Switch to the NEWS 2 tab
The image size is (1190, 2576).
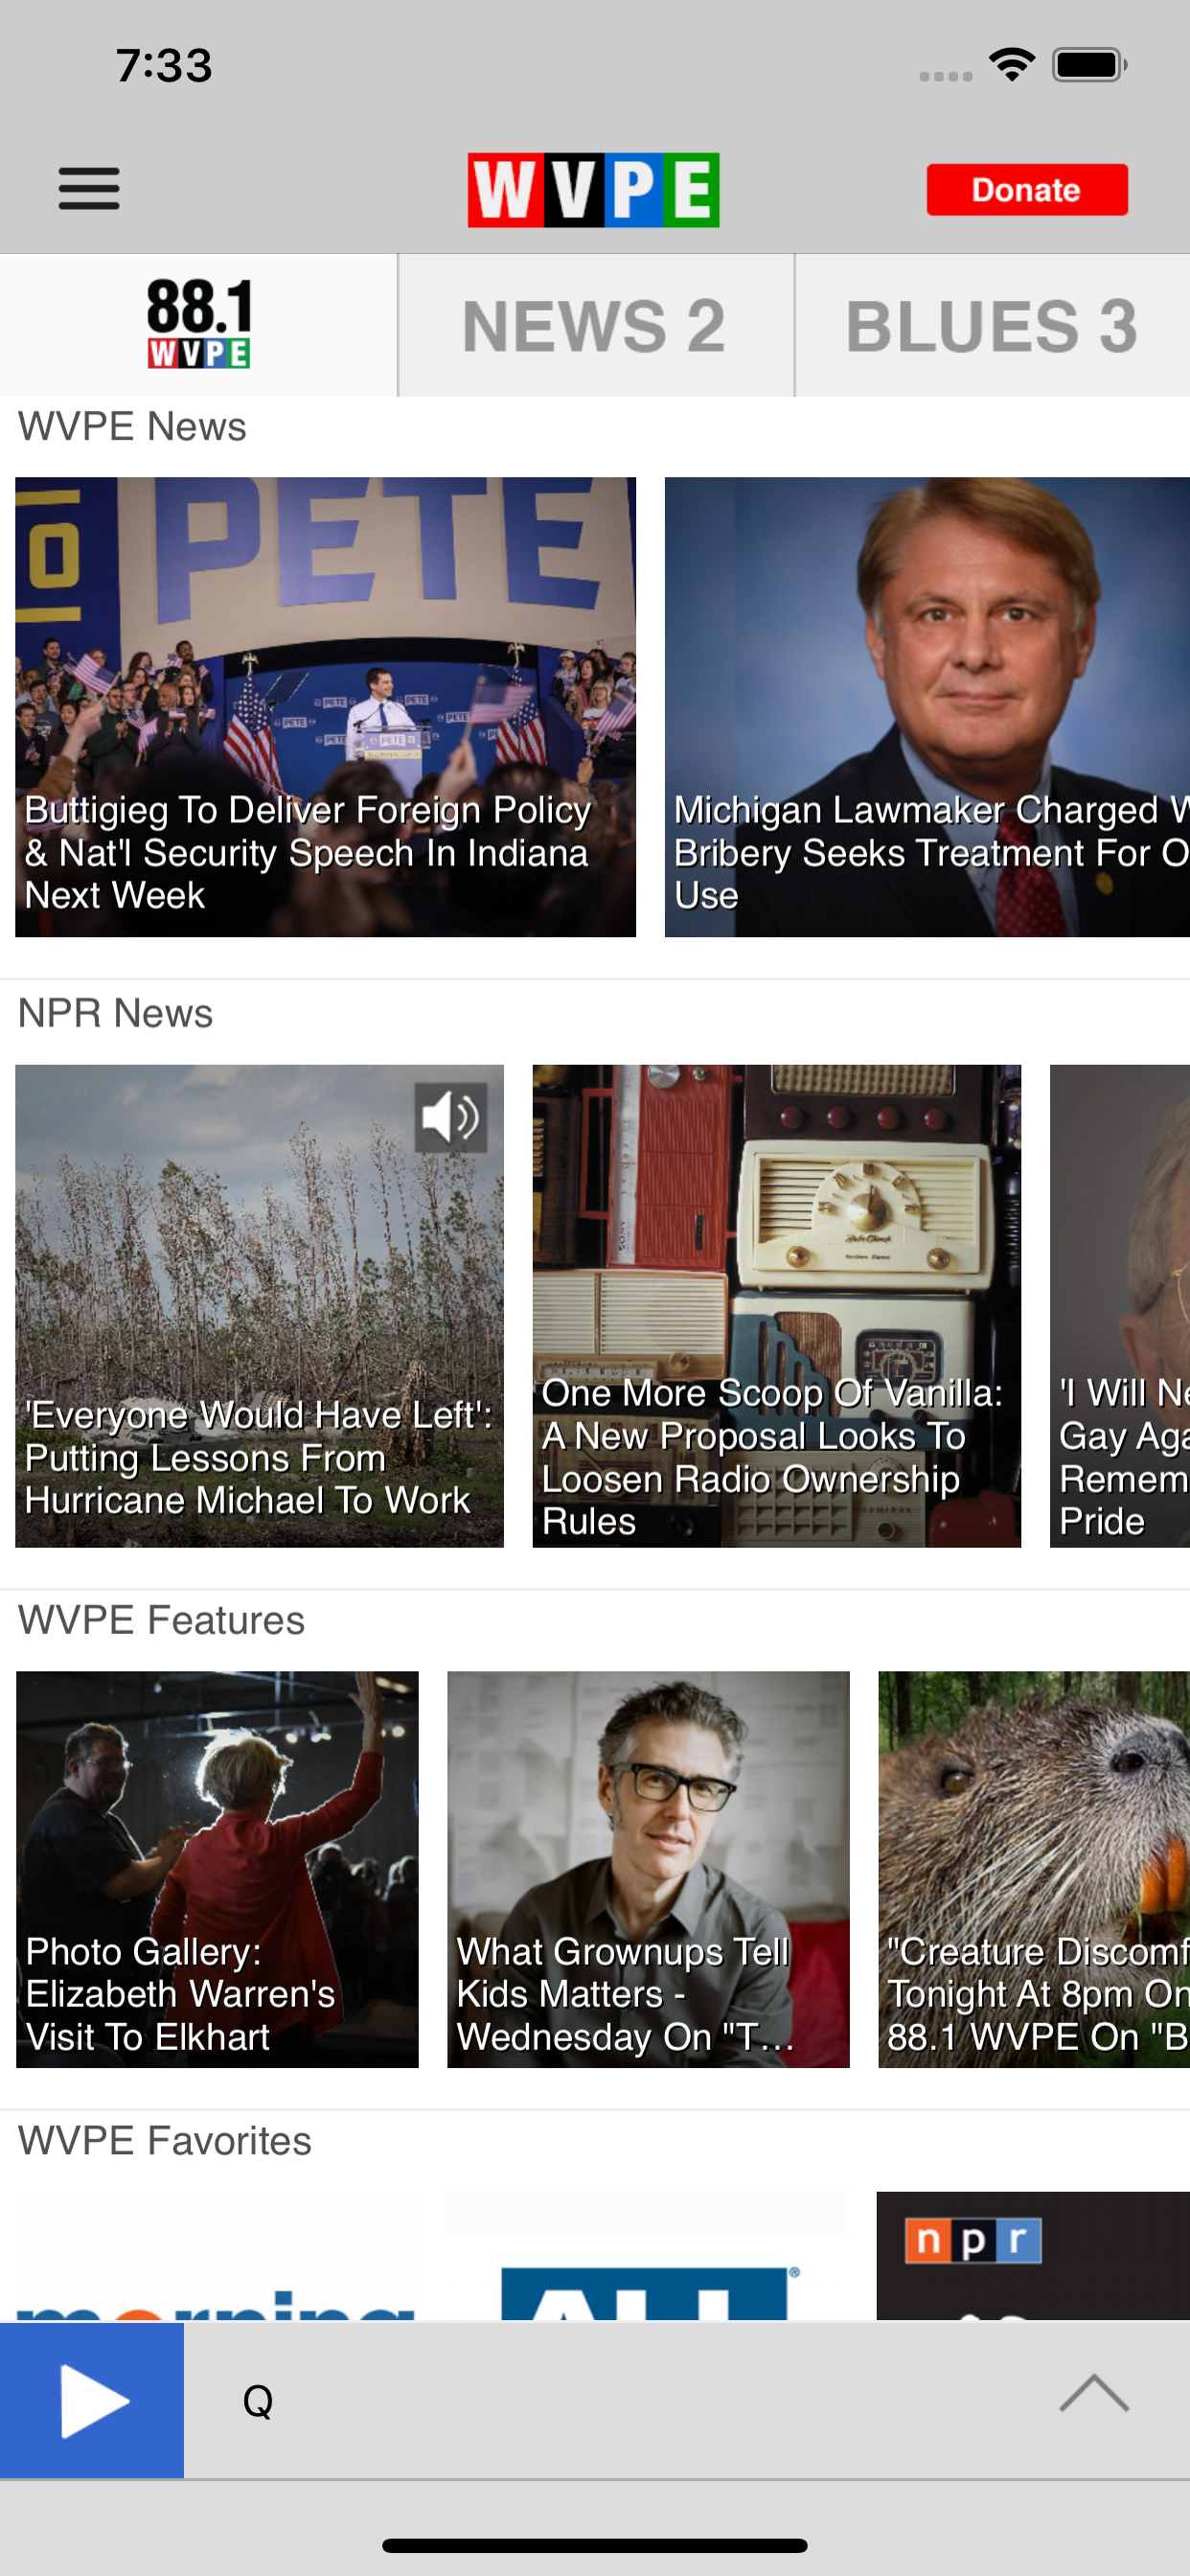pyautogui.click(x=596, y=325)
